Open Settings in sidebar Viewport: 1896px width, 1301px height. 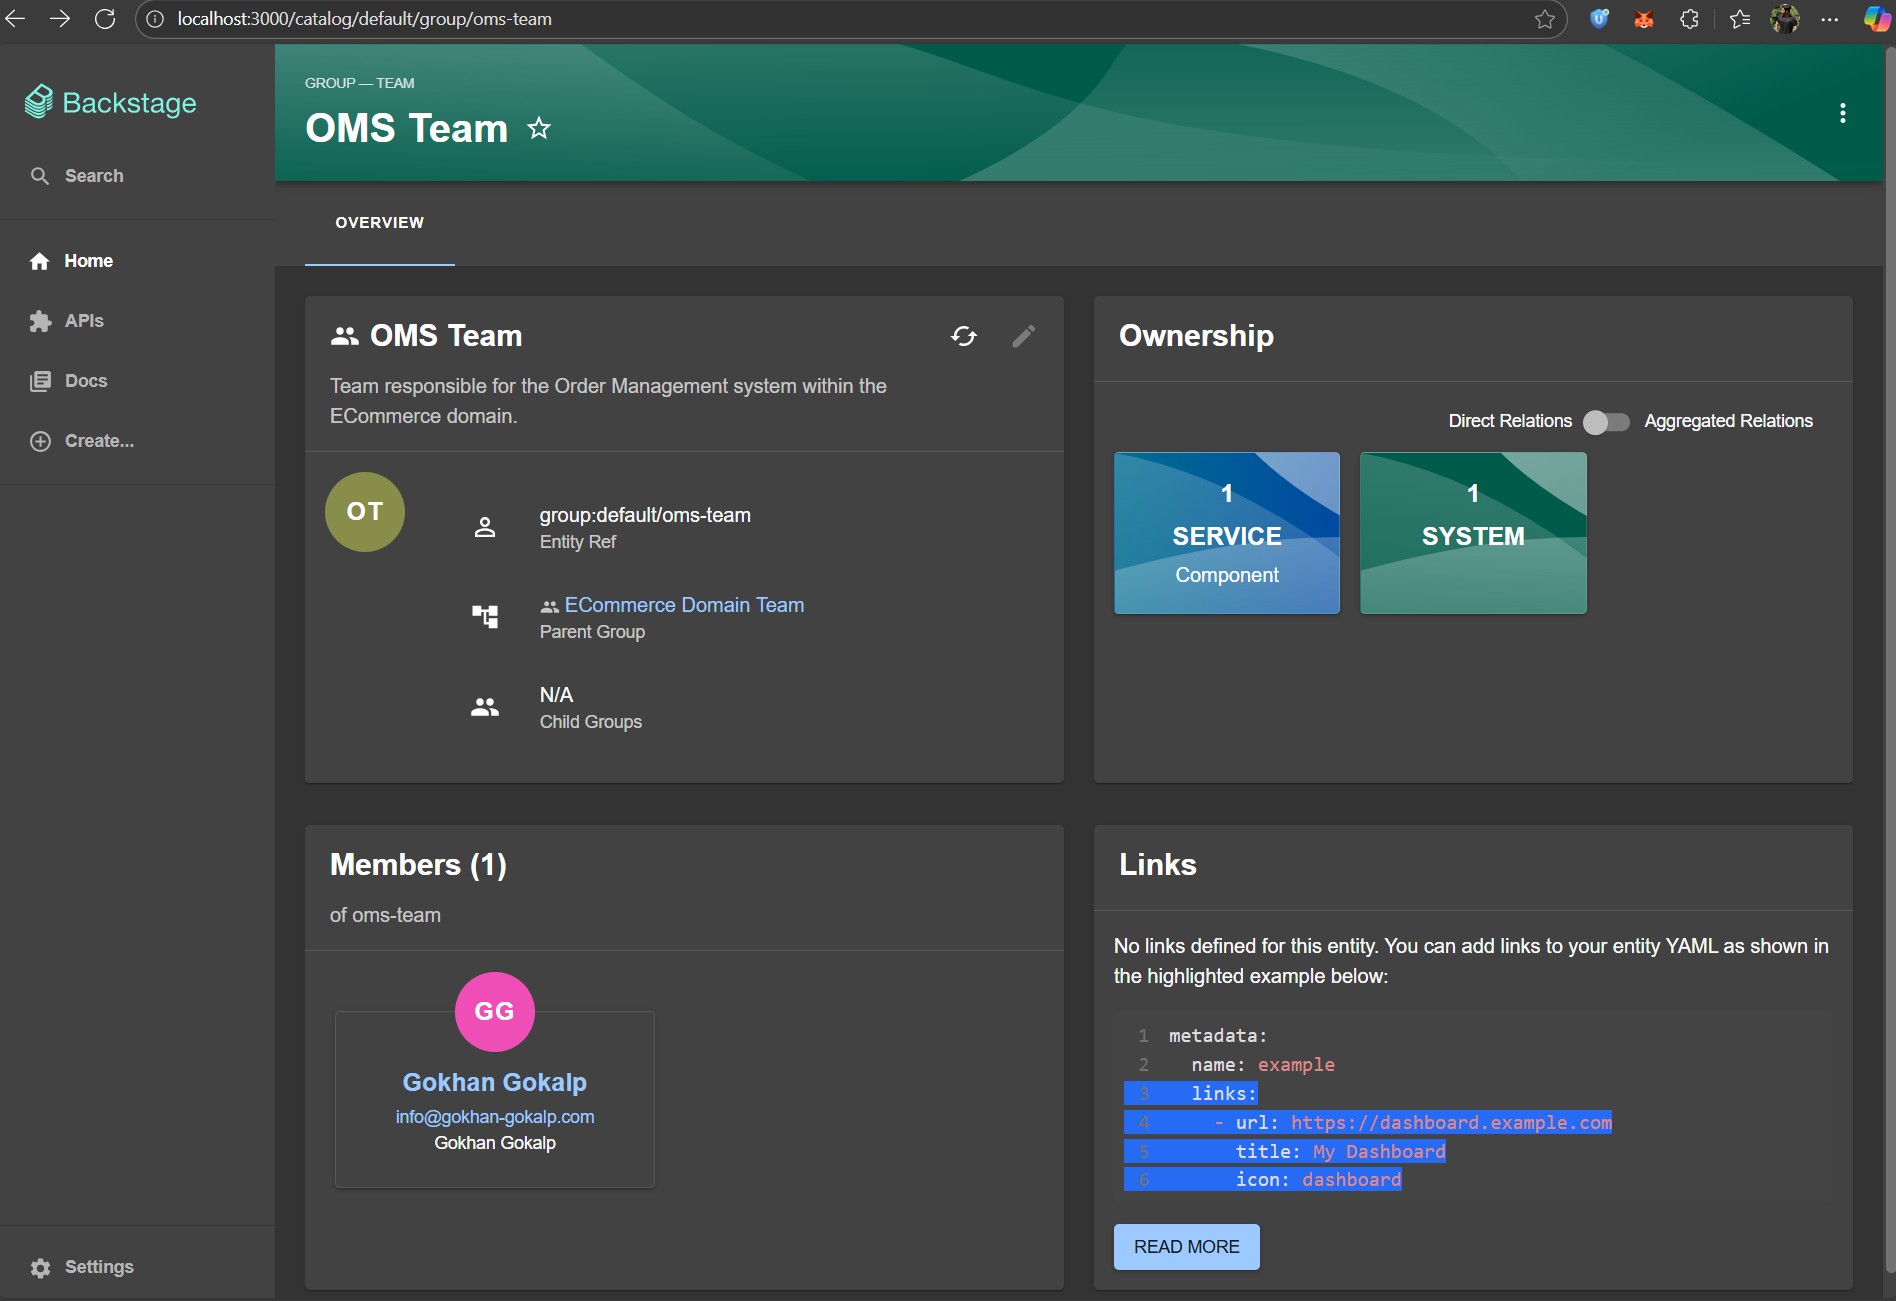click(82, 1267)
